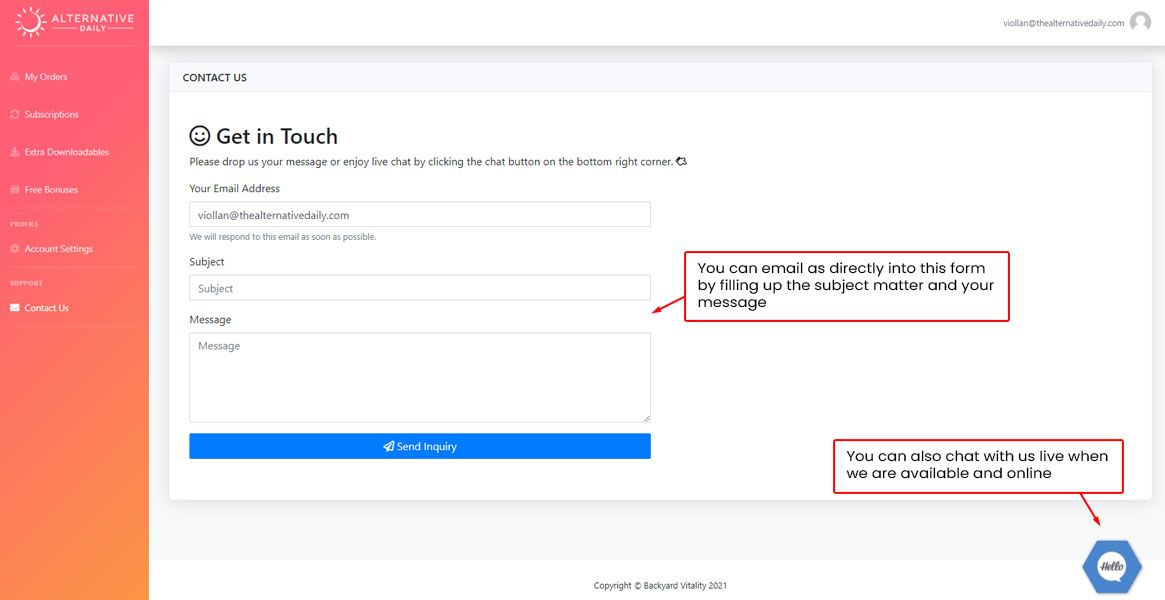This screenshot has width=1165, height=600.
Task: Click the paper plane icon on Send Inquiry
Action: point(388,447)
